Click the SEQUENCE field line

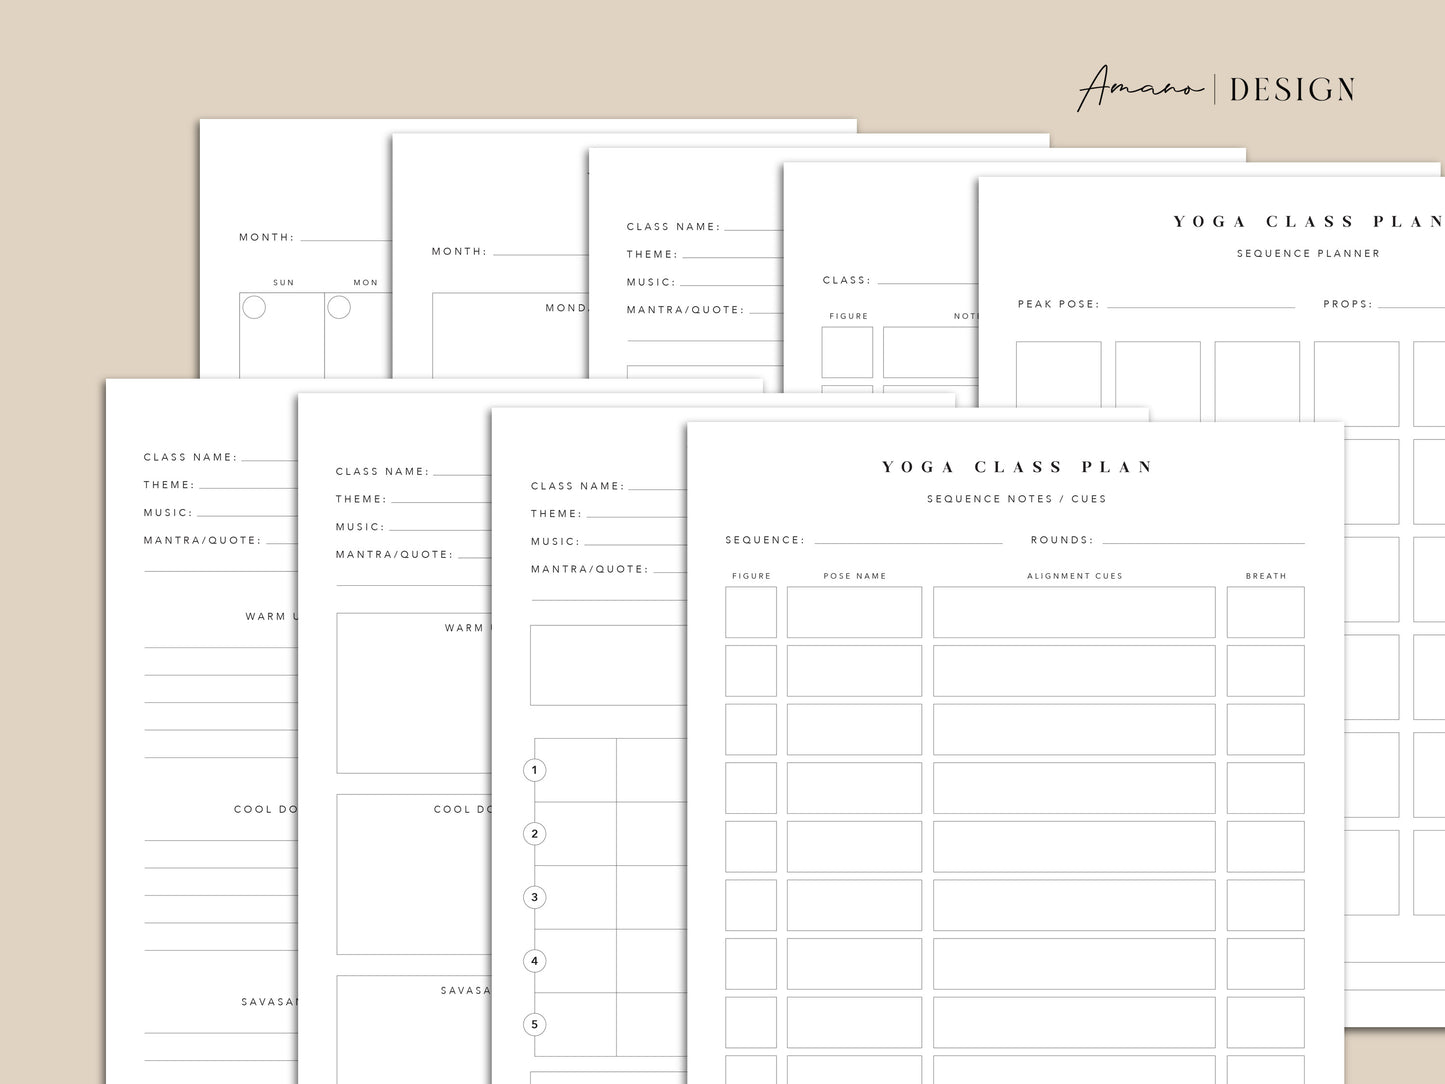(907, 540)
